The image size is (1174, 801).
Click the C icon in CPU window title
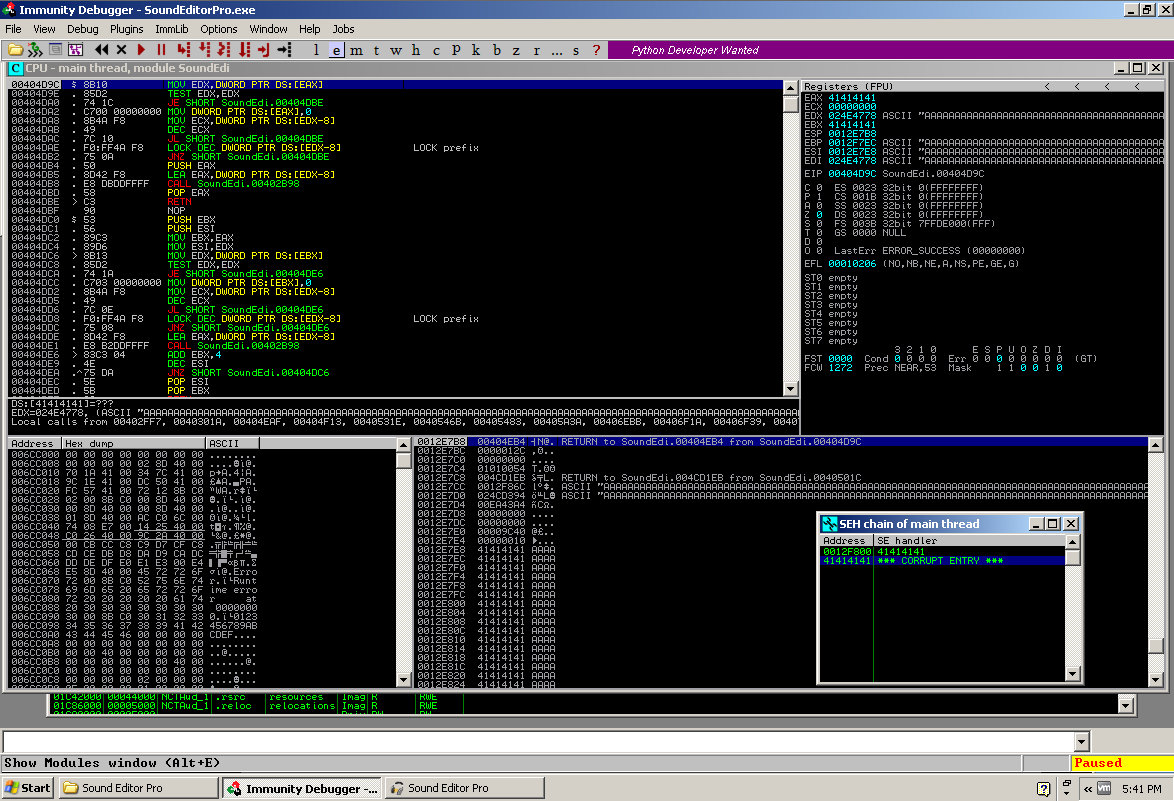click(x=16, y=68)
